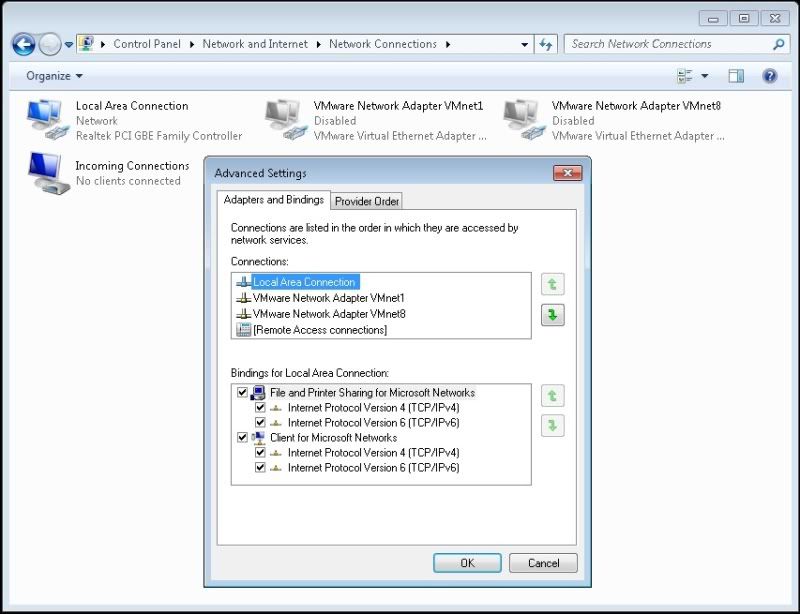Viewport: 800px width, 614px height.
Task: Click the search magnifier icon
Action: pos(779,44)
